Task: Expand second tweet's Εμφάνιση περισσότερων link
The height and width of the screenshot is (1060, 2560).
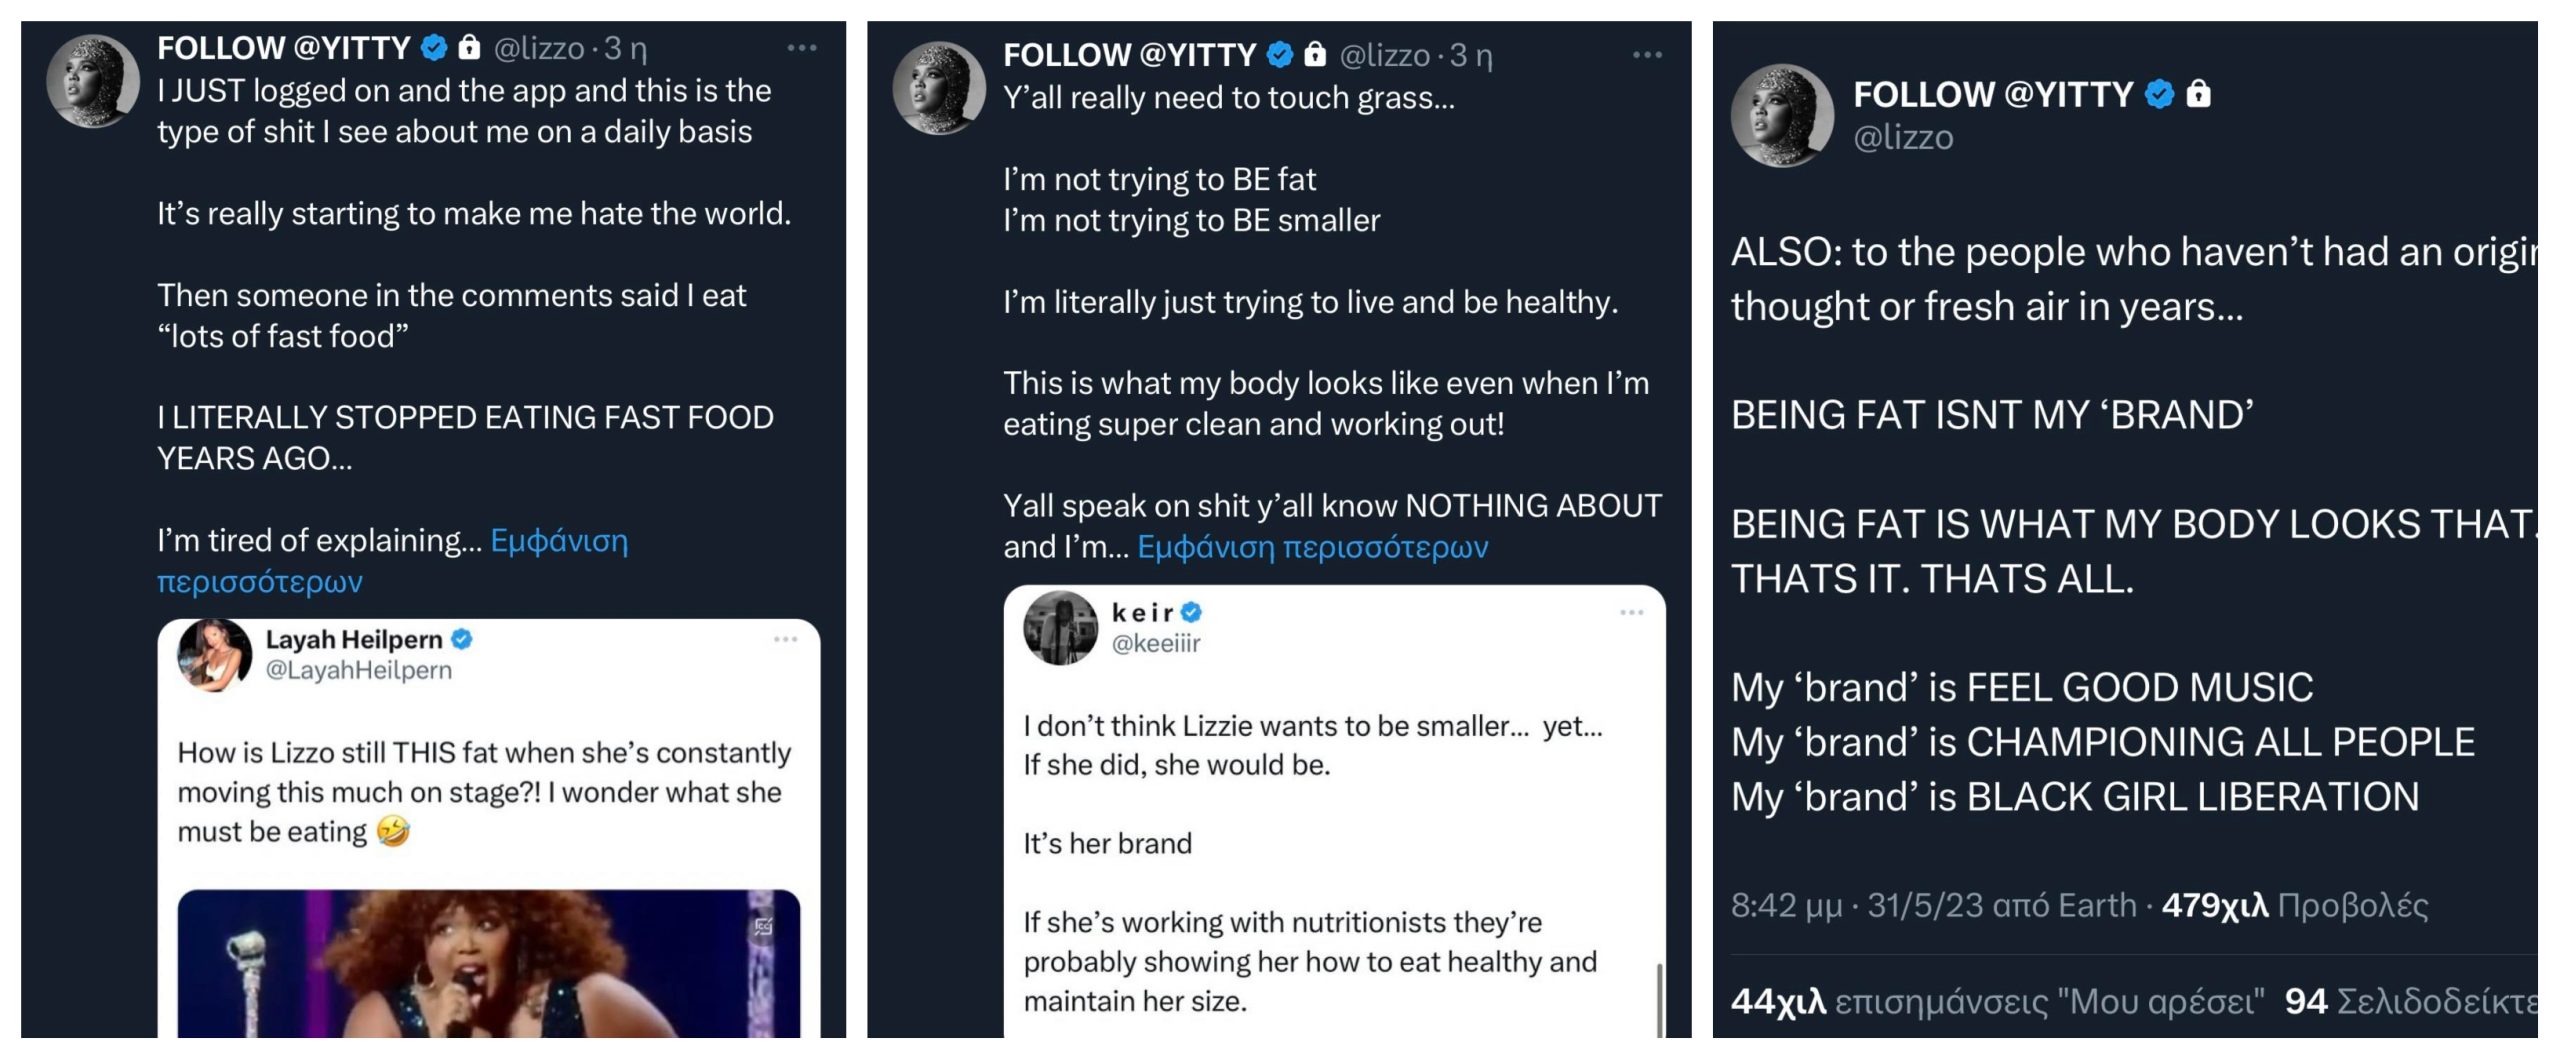Action: pos(1312,547)
